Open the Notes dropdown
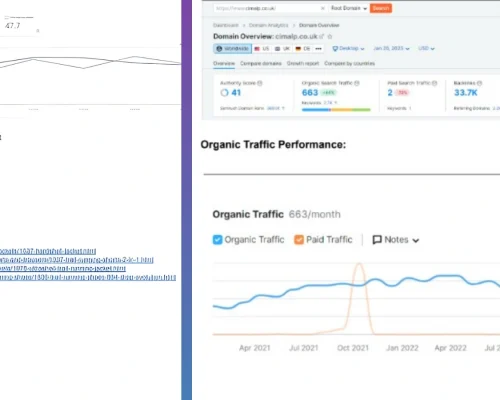The width and height of the screenshot is (500, 400). click(396, 240)
